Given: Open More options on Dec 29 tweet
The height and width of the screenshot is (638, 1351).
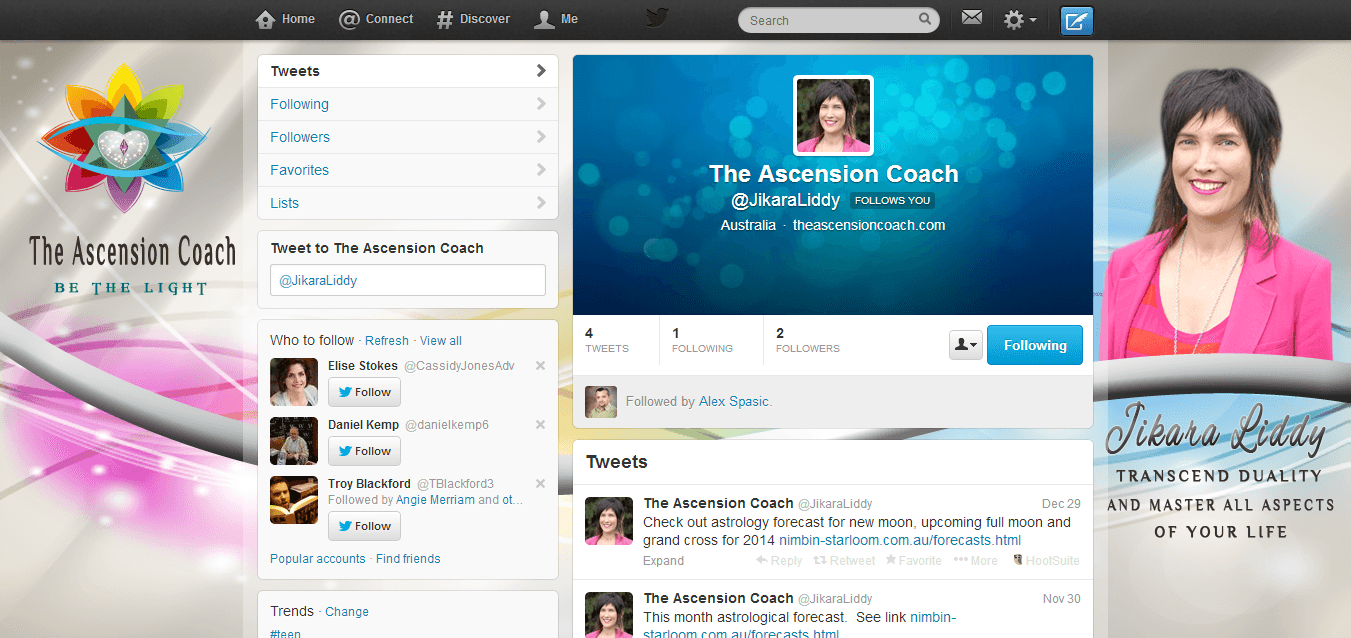Looking at the screenshot, I should tap(976, 561).
